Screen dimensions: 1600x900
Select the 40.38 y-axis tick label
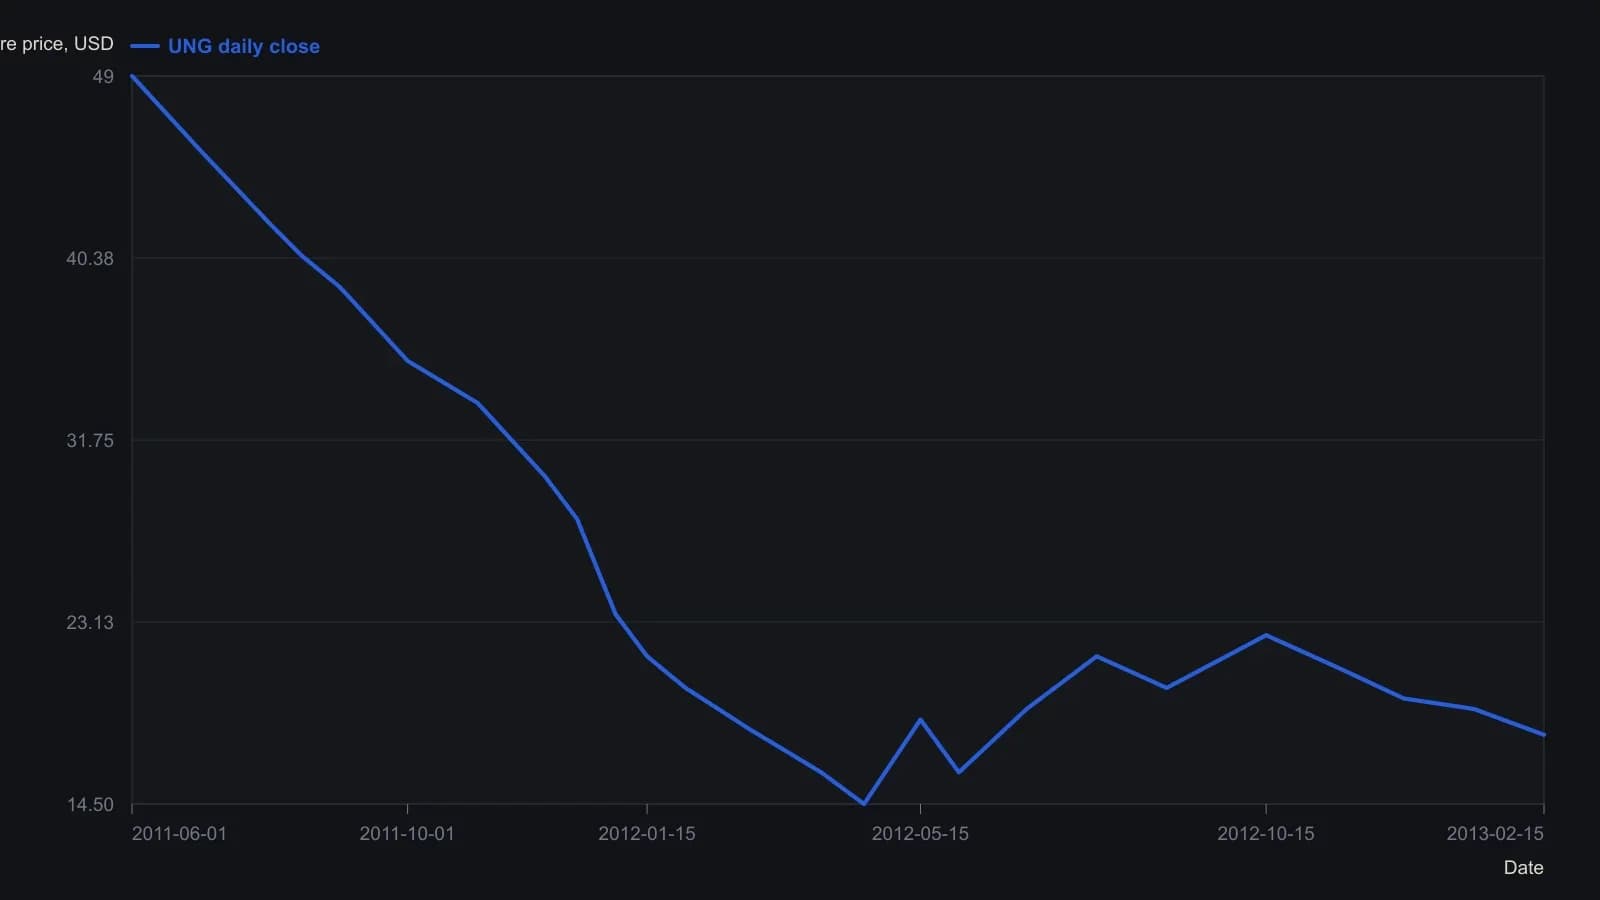90,259
